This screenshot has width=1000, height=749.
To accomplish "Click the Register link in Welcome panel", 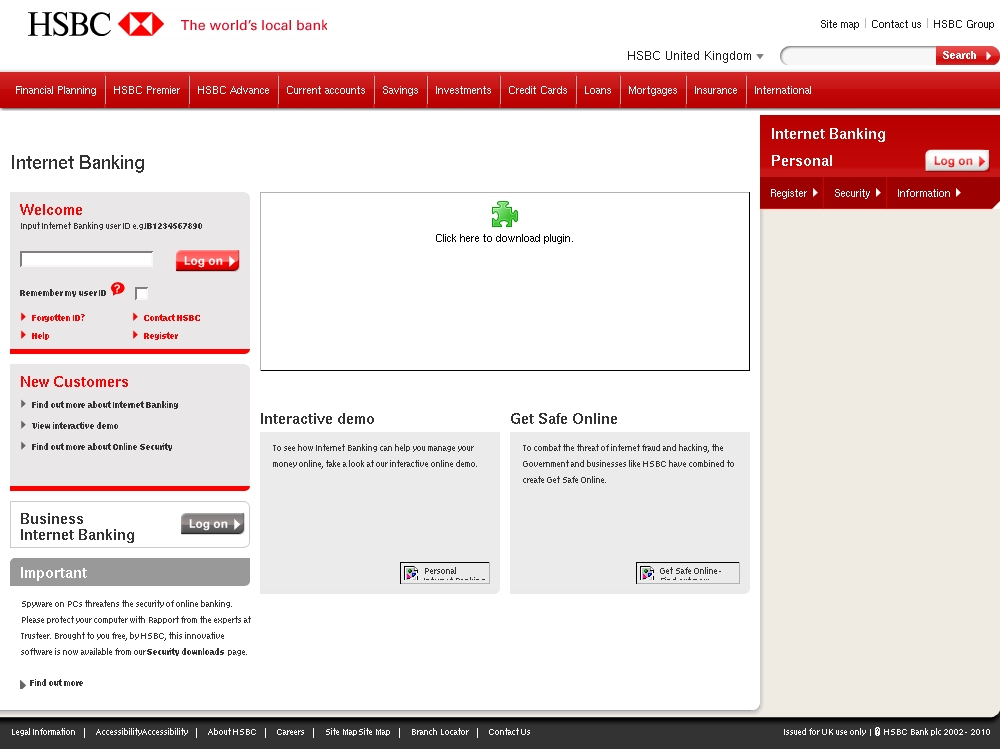I will [161, 336].
